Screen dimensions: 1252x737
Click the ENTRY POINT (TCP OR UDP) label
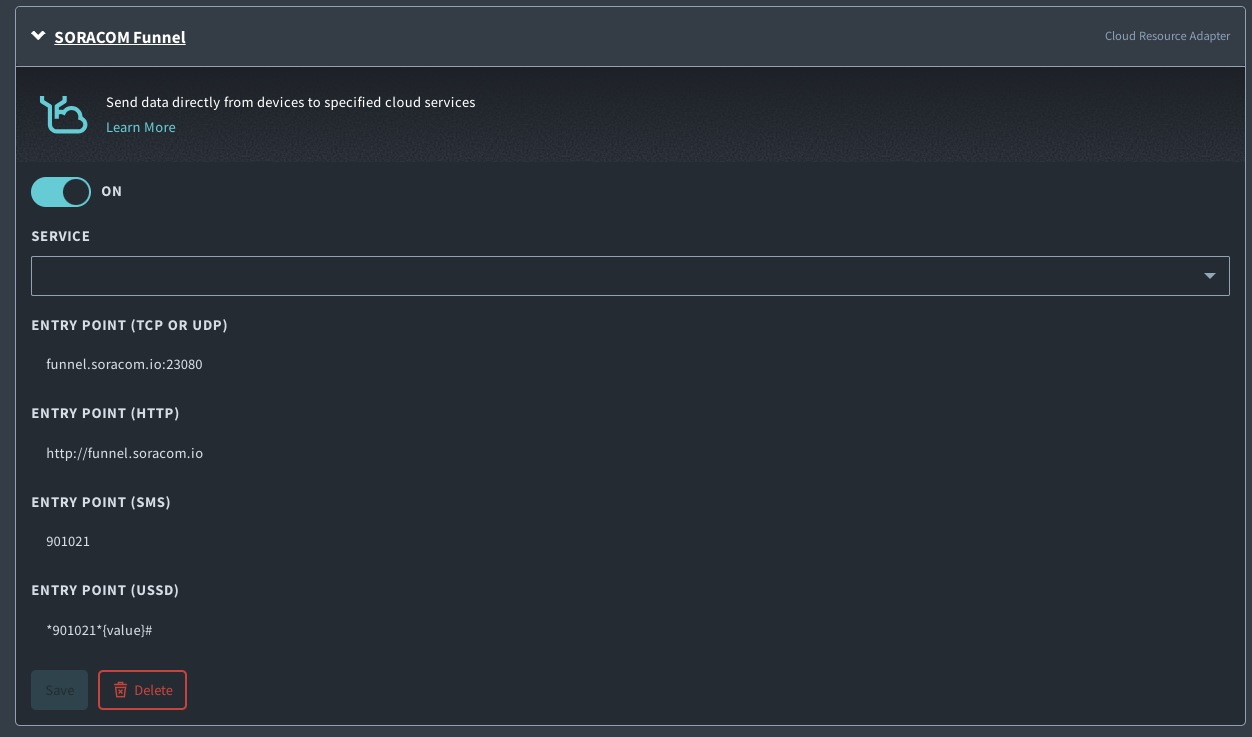click(x=129, y=326)
